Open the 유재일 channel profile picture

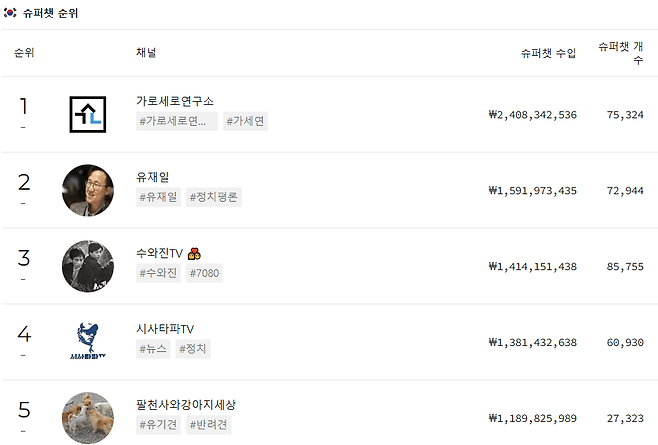(x=87, y=190)
